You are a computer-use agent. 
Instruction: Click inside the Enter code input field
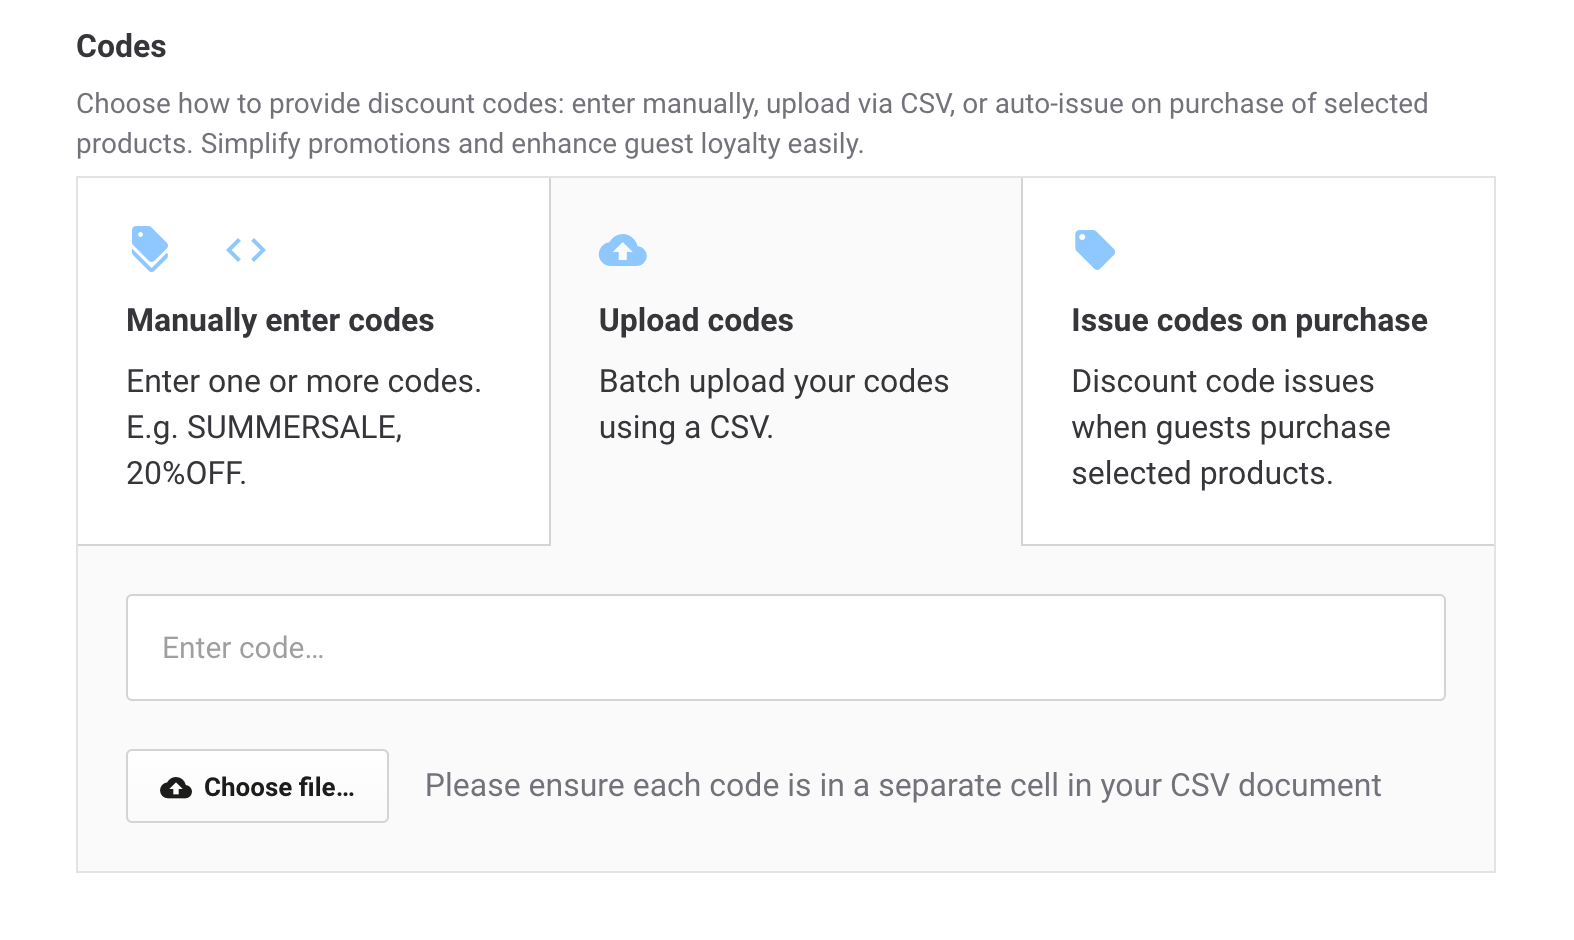click(784, 648)
